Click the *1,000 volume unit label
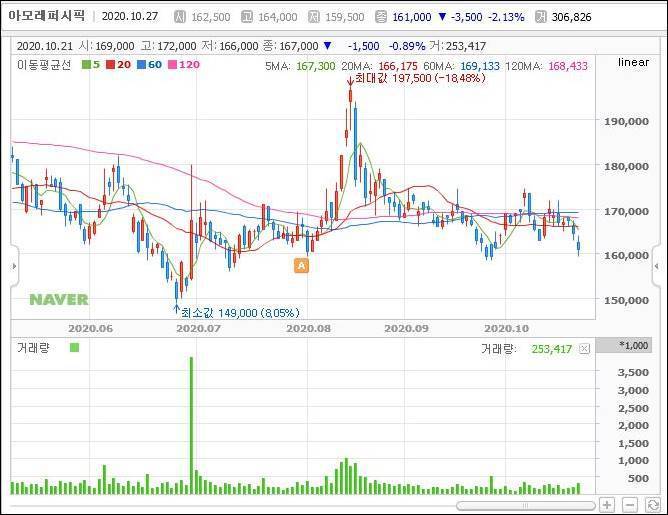This screenshot has width=668, height=515. (633, 345)
